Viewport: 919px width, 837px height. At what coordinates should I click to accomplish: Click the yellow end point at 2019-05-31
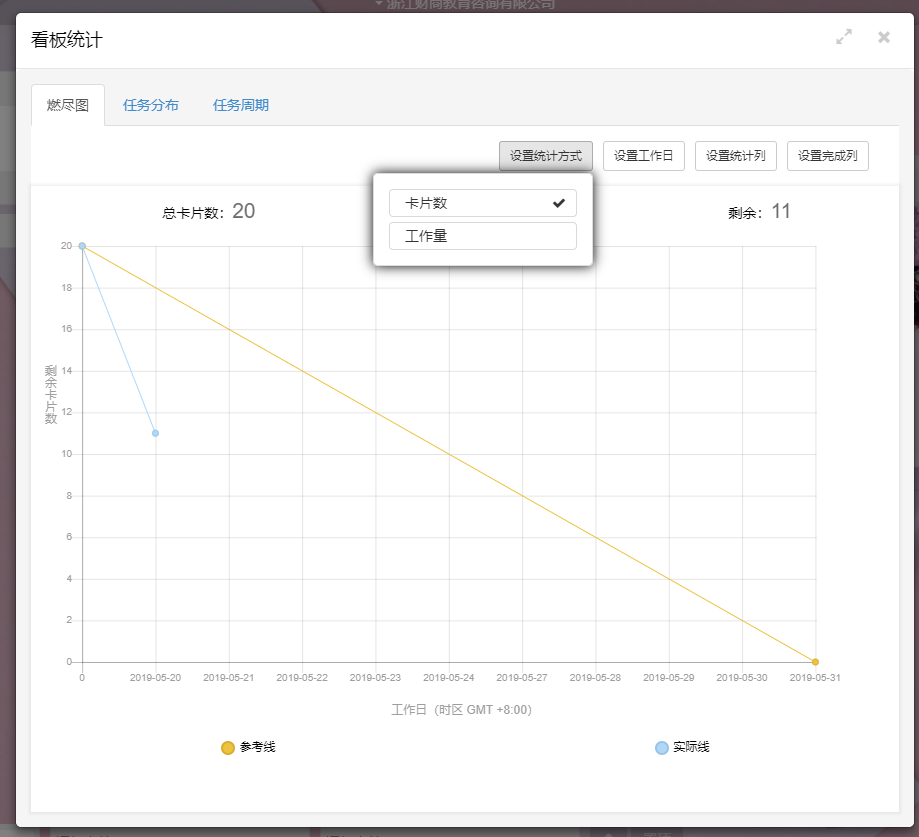click(x=815, y=662)
